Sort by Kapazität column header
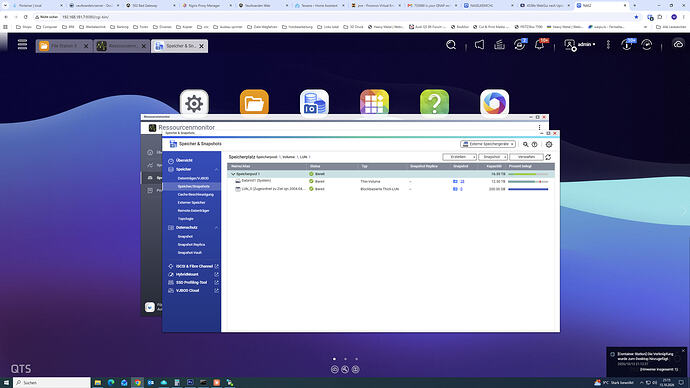Viewport: 690px width, 388px height. (494, 166)
